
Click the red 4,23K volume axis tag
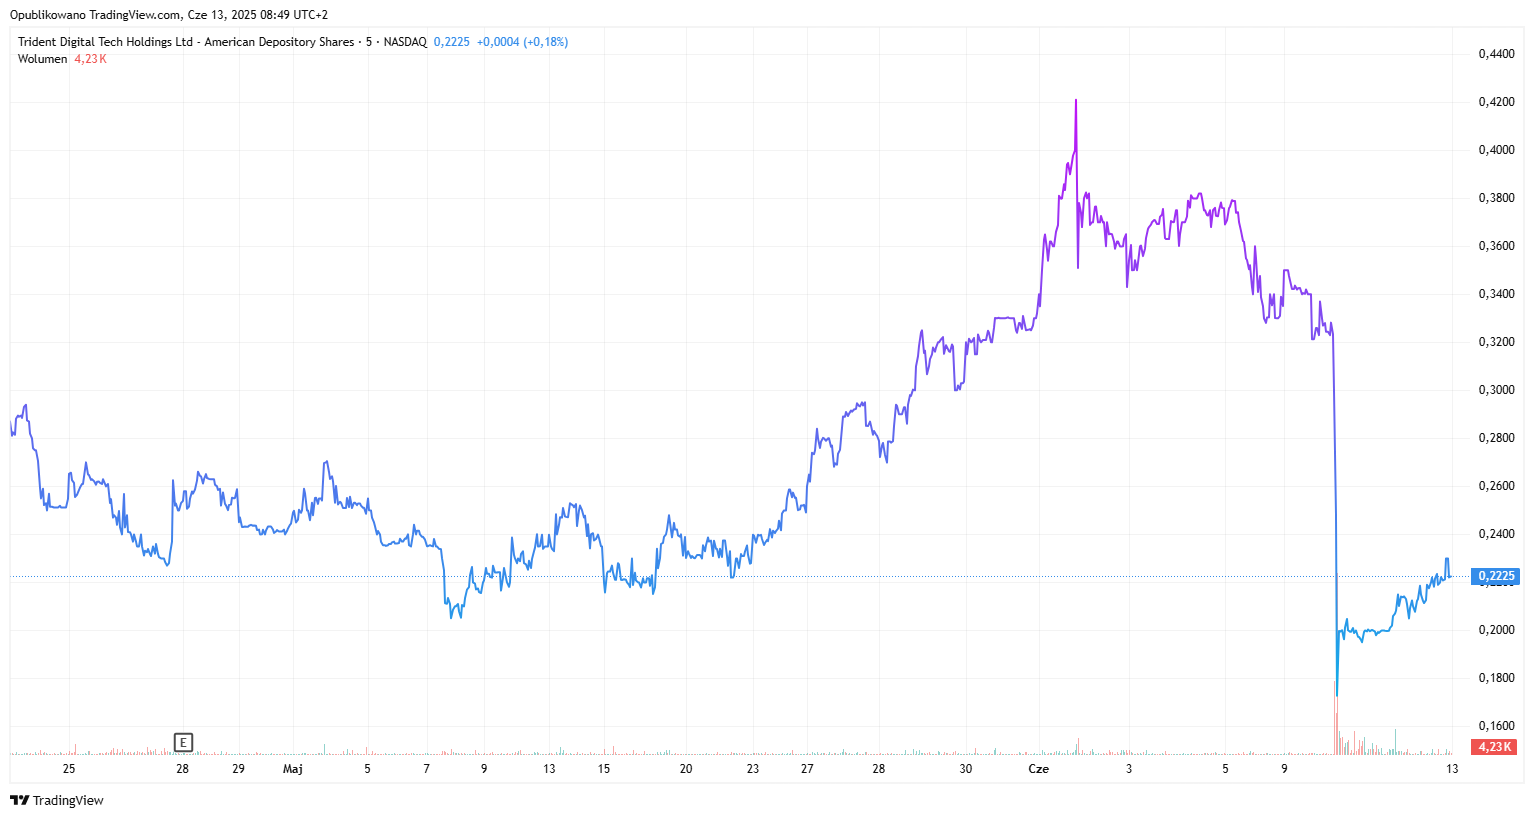[x=1494, y=747]
